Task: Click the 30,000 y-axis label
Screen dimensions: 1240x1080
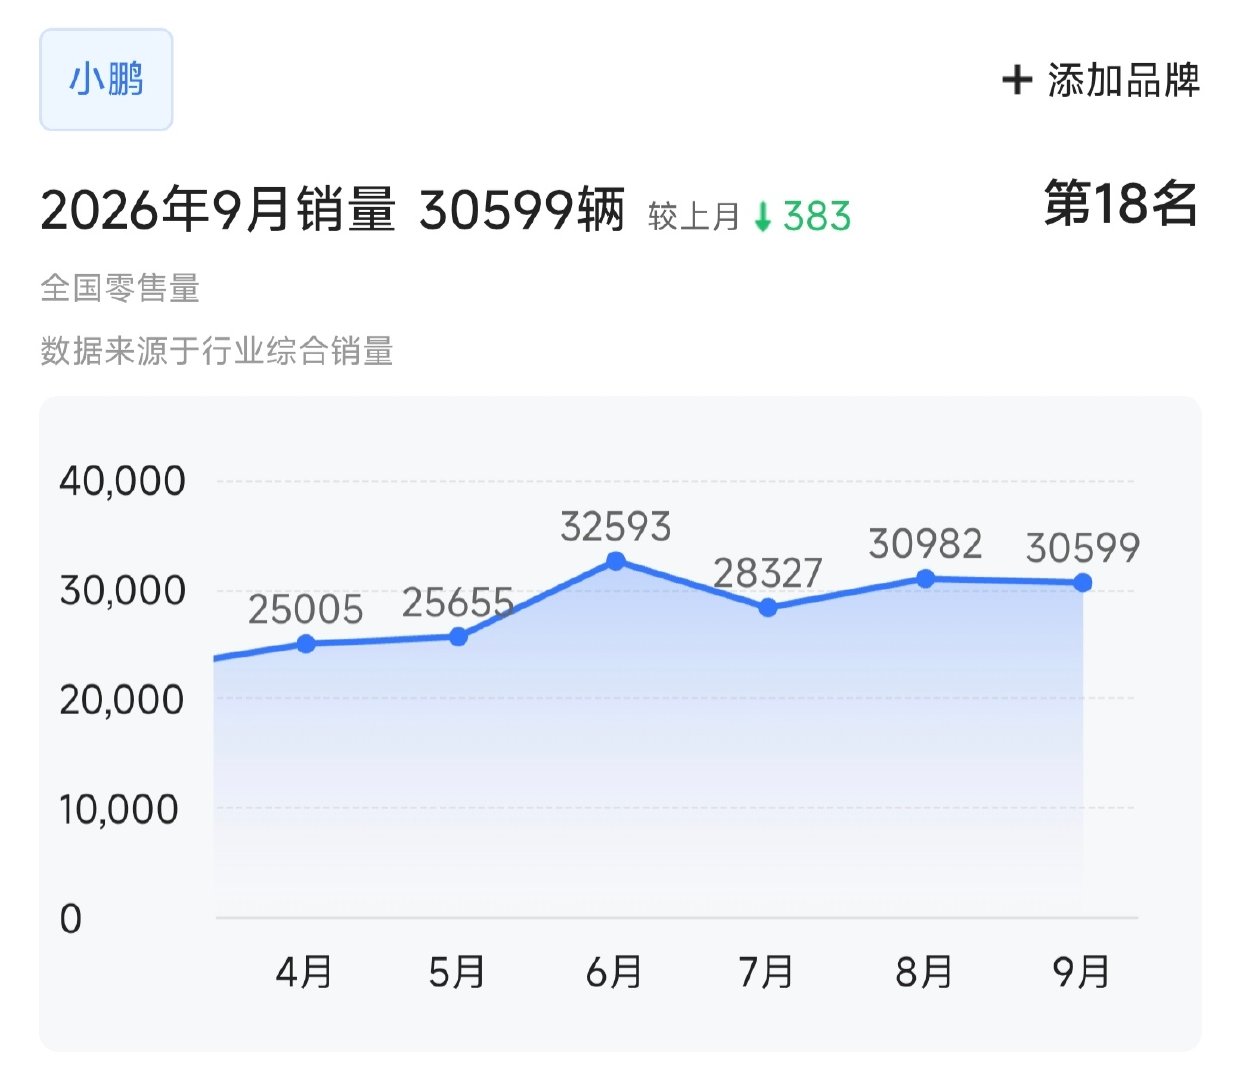Action: (x=122, y=591)
